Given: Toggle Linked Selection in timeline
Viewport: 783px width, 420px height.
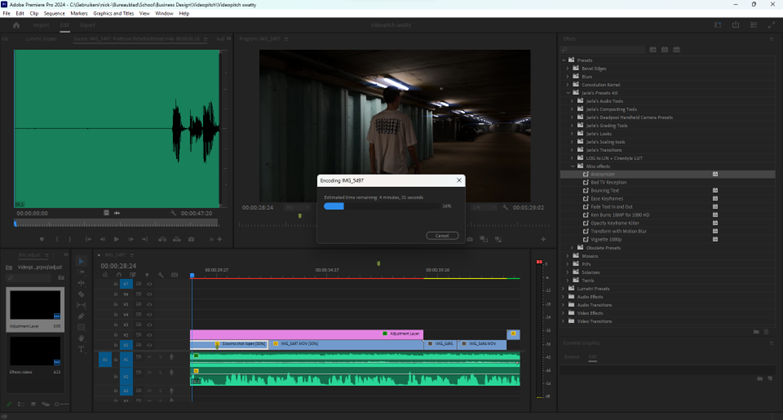Looking at the screenshot, I should (133, 275).
